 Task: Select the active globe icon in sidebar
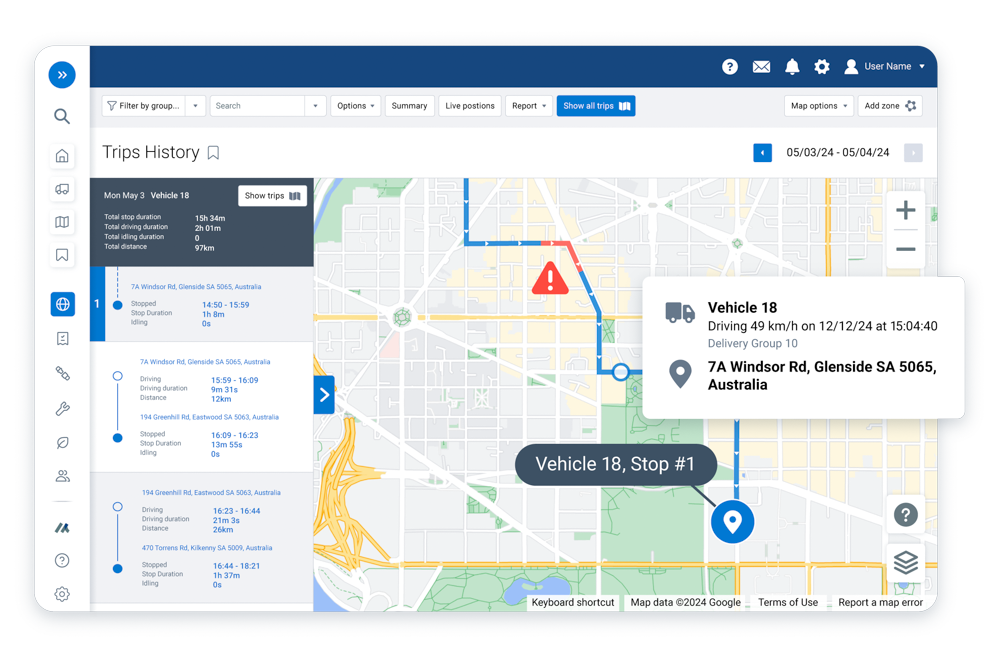62,304
